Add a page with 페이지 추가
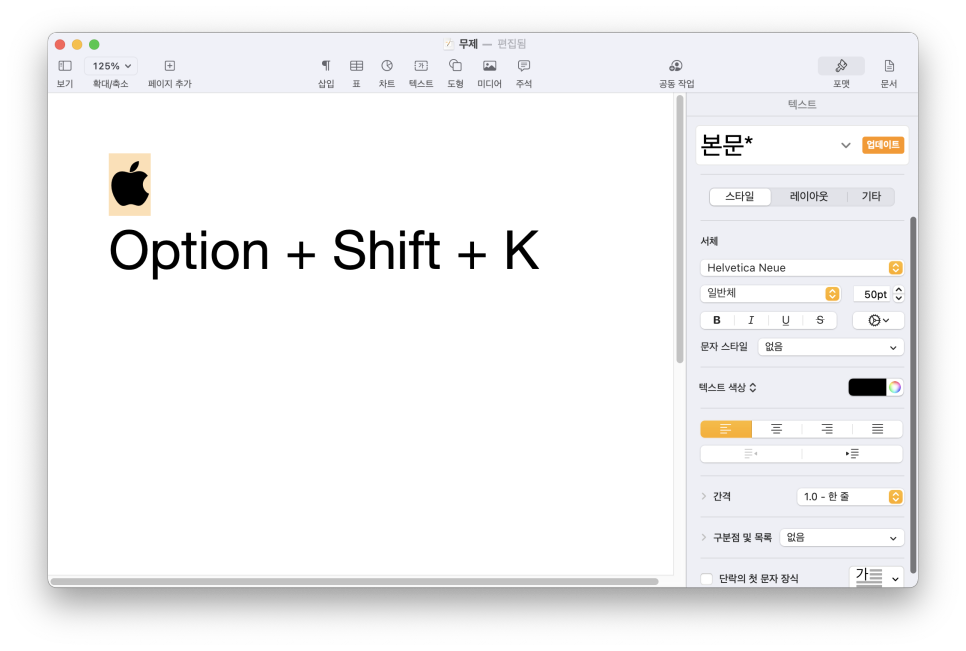The image size is (966, 651). pos(169,66)
